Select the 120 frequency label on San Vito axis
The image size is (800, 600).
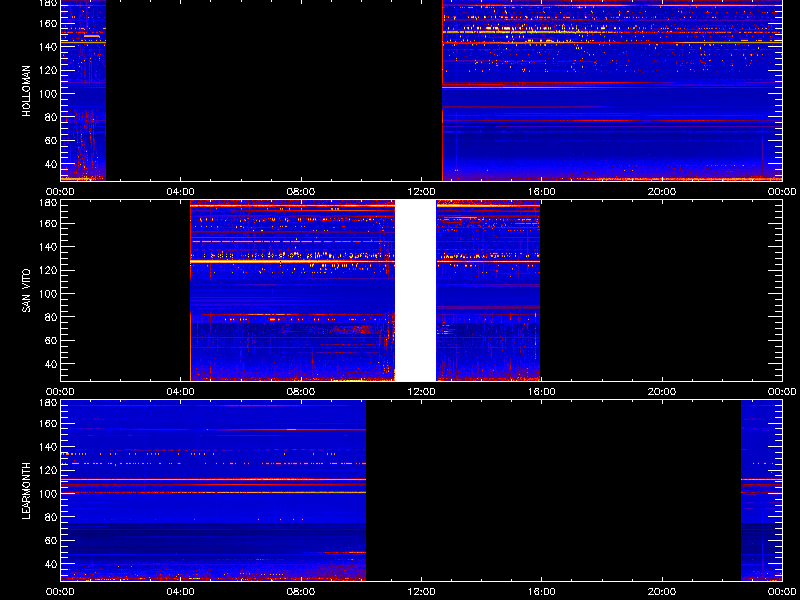click(48, 270)
